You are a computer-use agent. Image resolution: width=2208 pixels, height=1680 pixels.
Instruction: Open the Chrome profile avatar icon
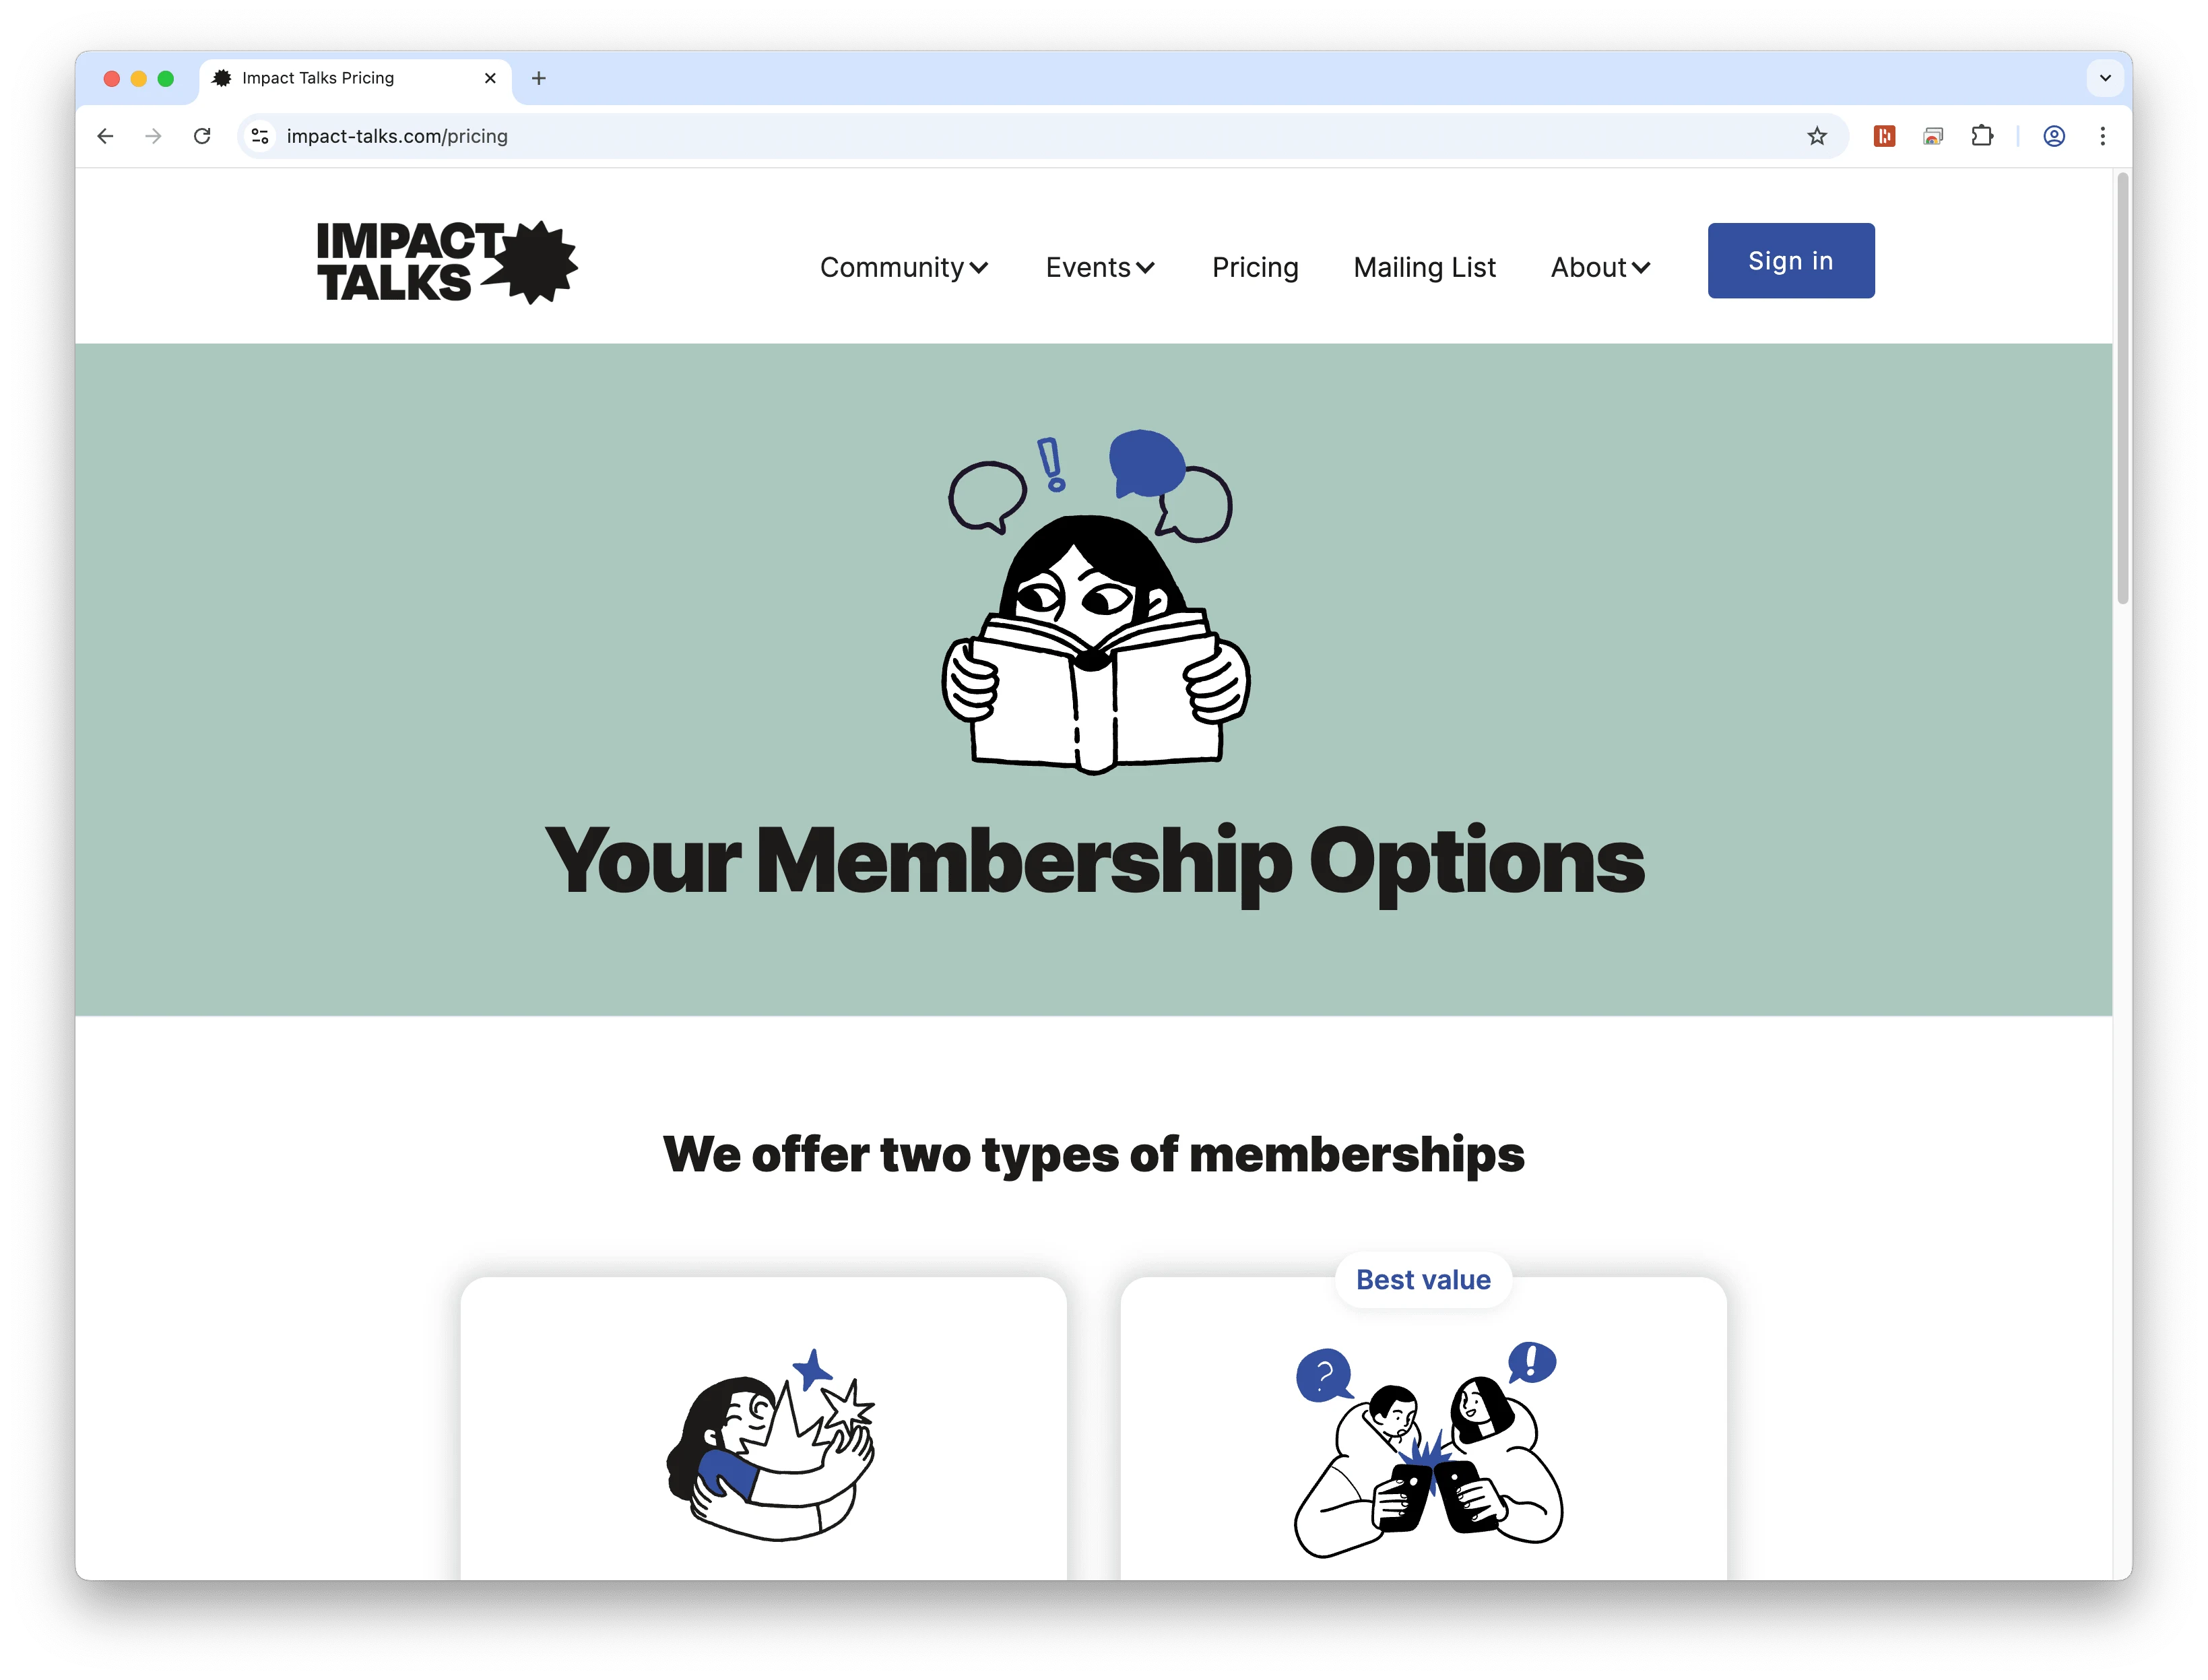pos(2053,136)
